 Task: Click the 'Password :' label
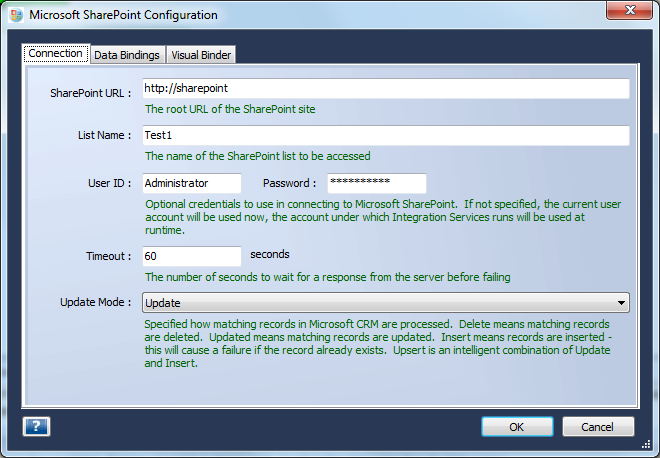pyautogui.click(x=290, y=183)
